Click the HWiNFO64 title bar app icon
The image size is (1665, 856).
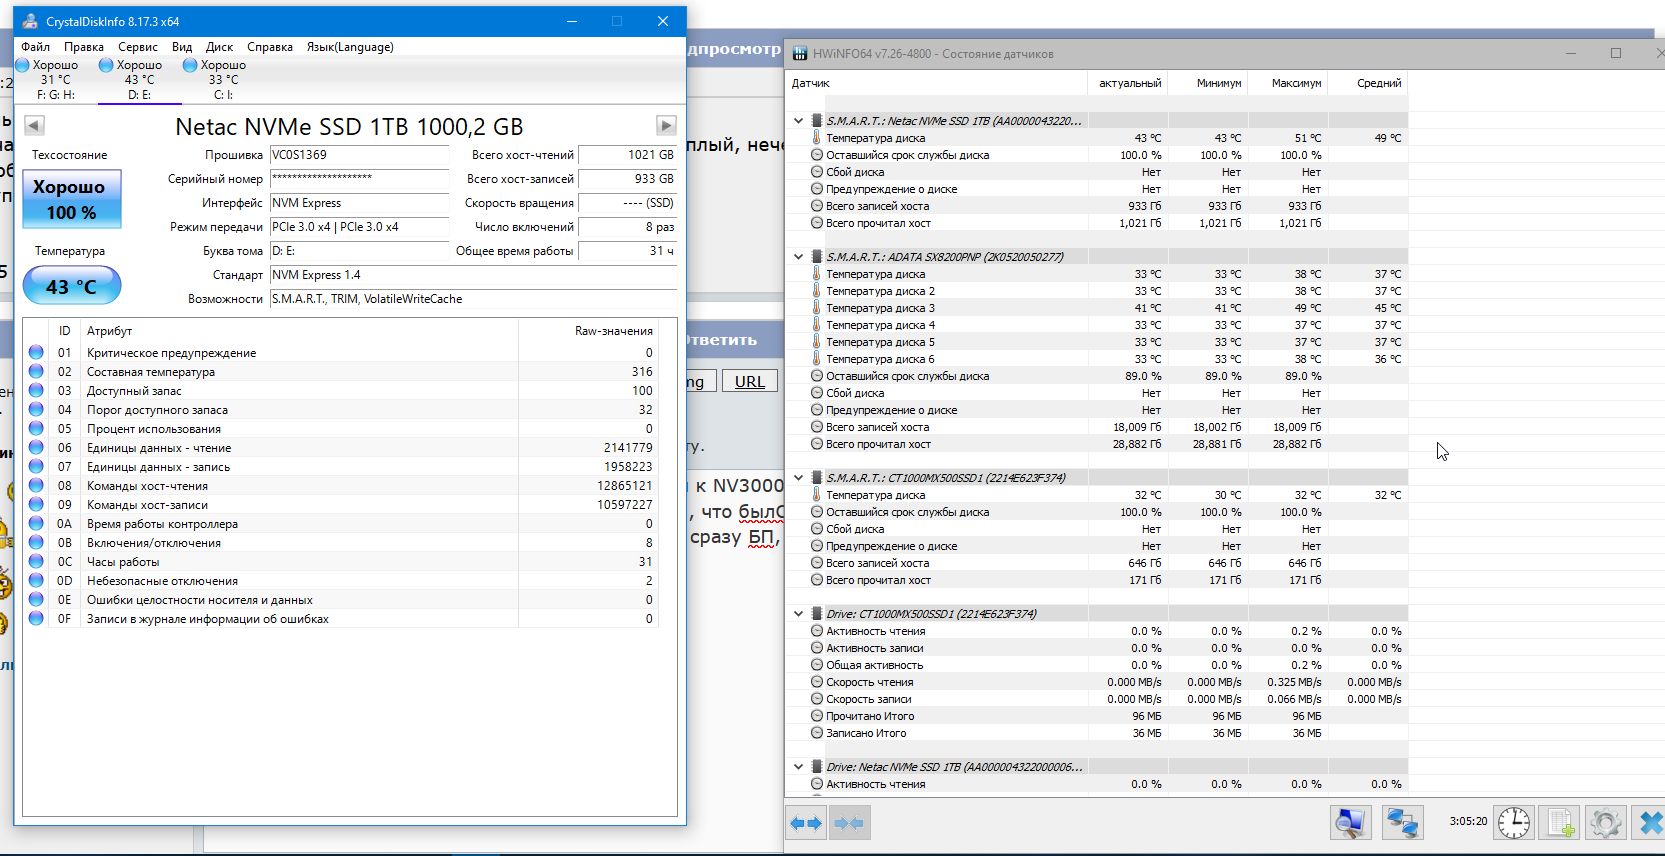tap(800, 54)
